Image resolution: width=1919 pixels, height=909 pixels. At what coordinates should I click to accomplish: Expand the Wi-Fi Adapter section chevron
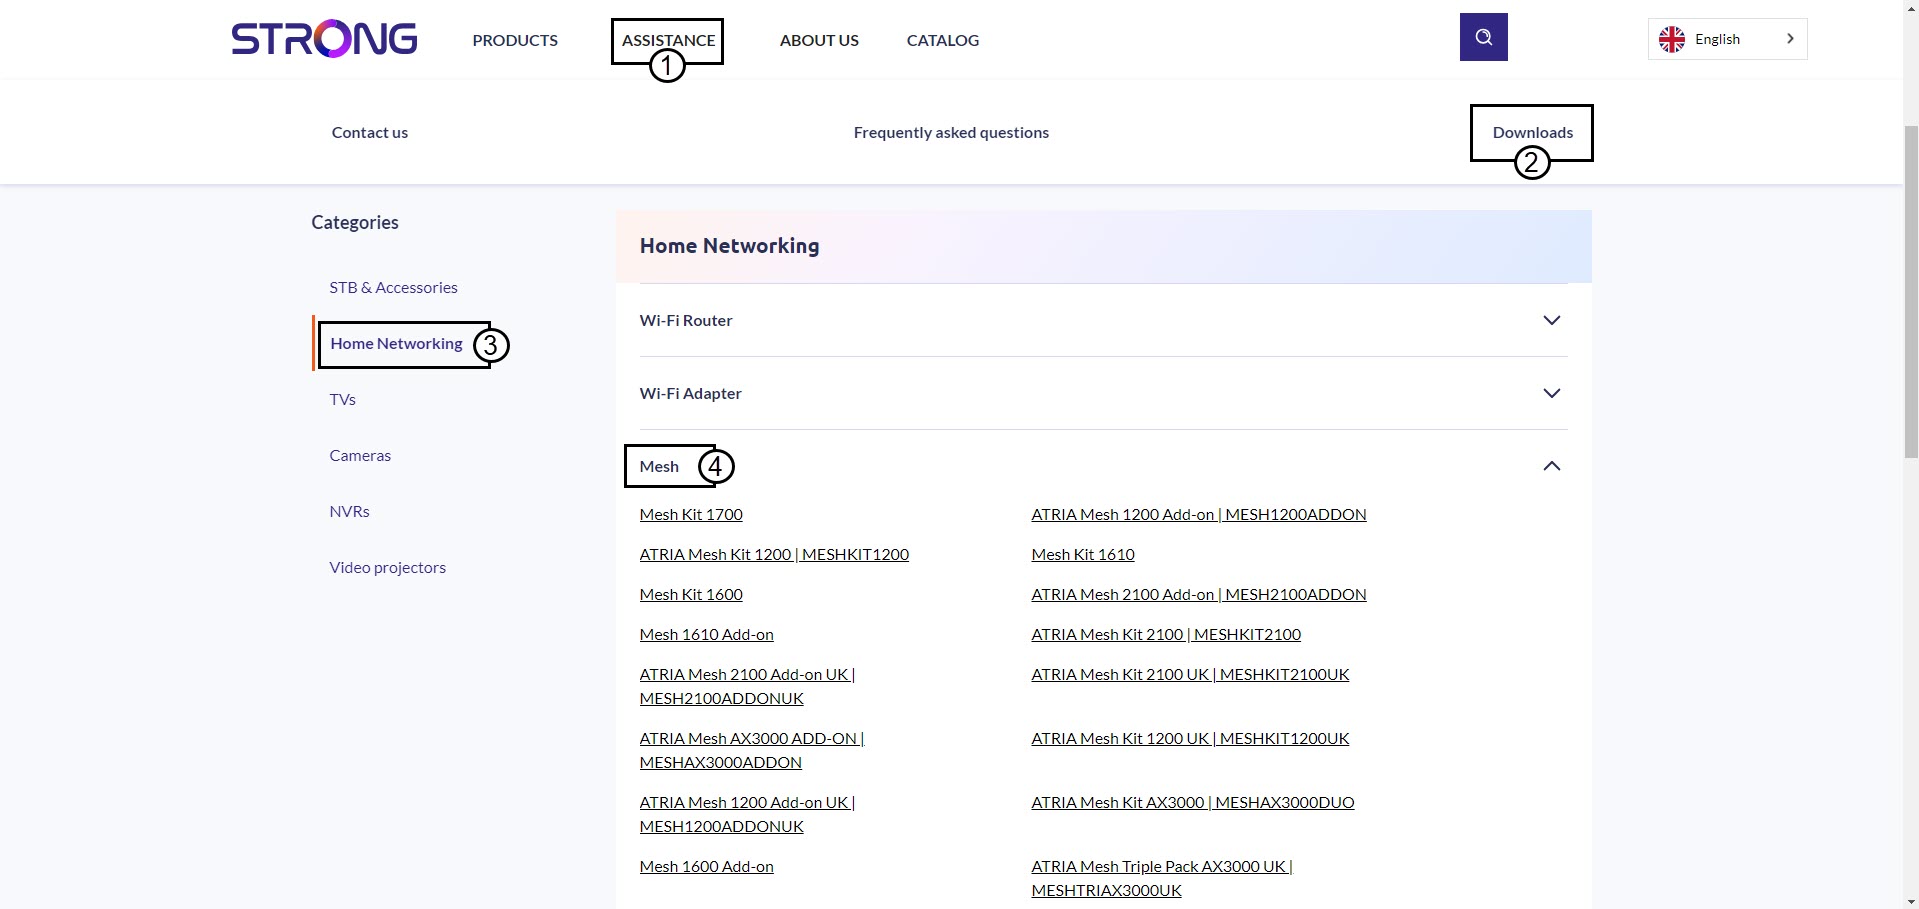1551,393
